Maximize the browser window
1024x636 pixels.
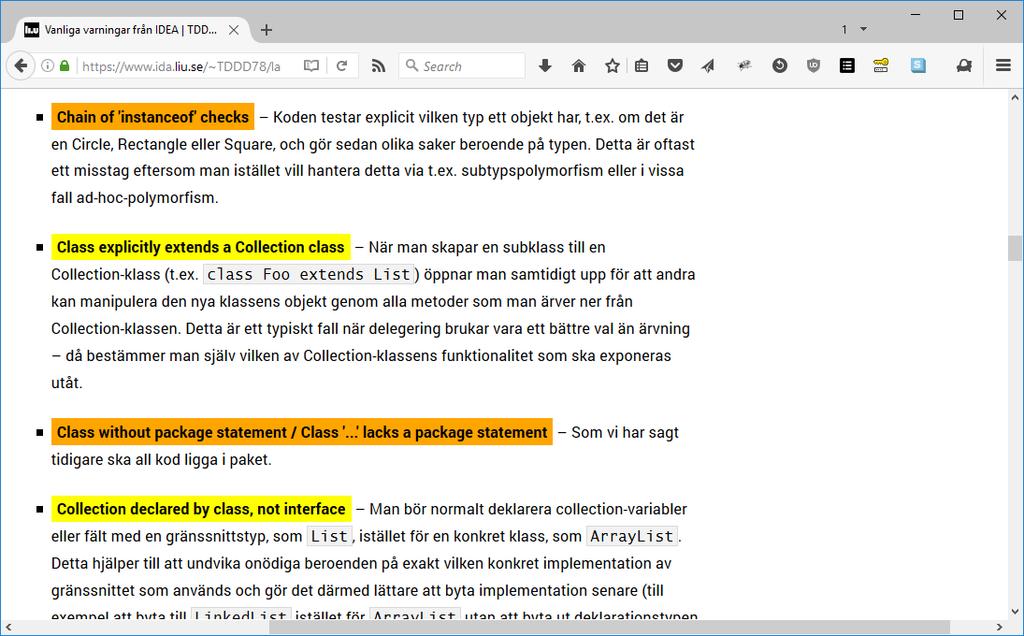click(x=958, y=14)
